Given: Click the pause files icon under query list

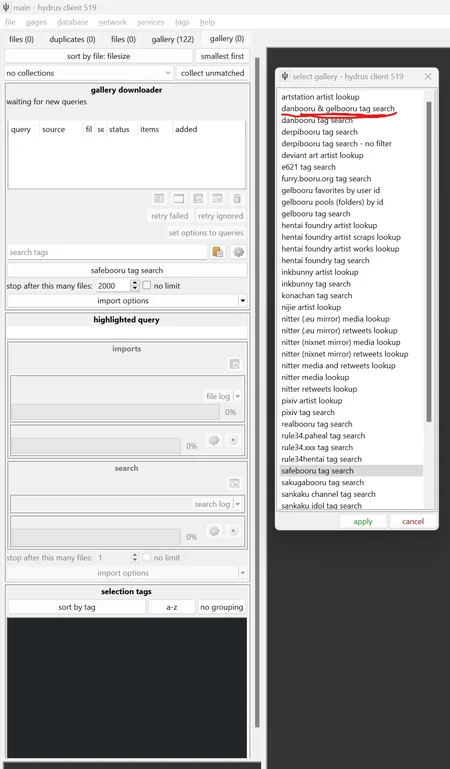Looking at the screenshot, I should tap(198, 199).
